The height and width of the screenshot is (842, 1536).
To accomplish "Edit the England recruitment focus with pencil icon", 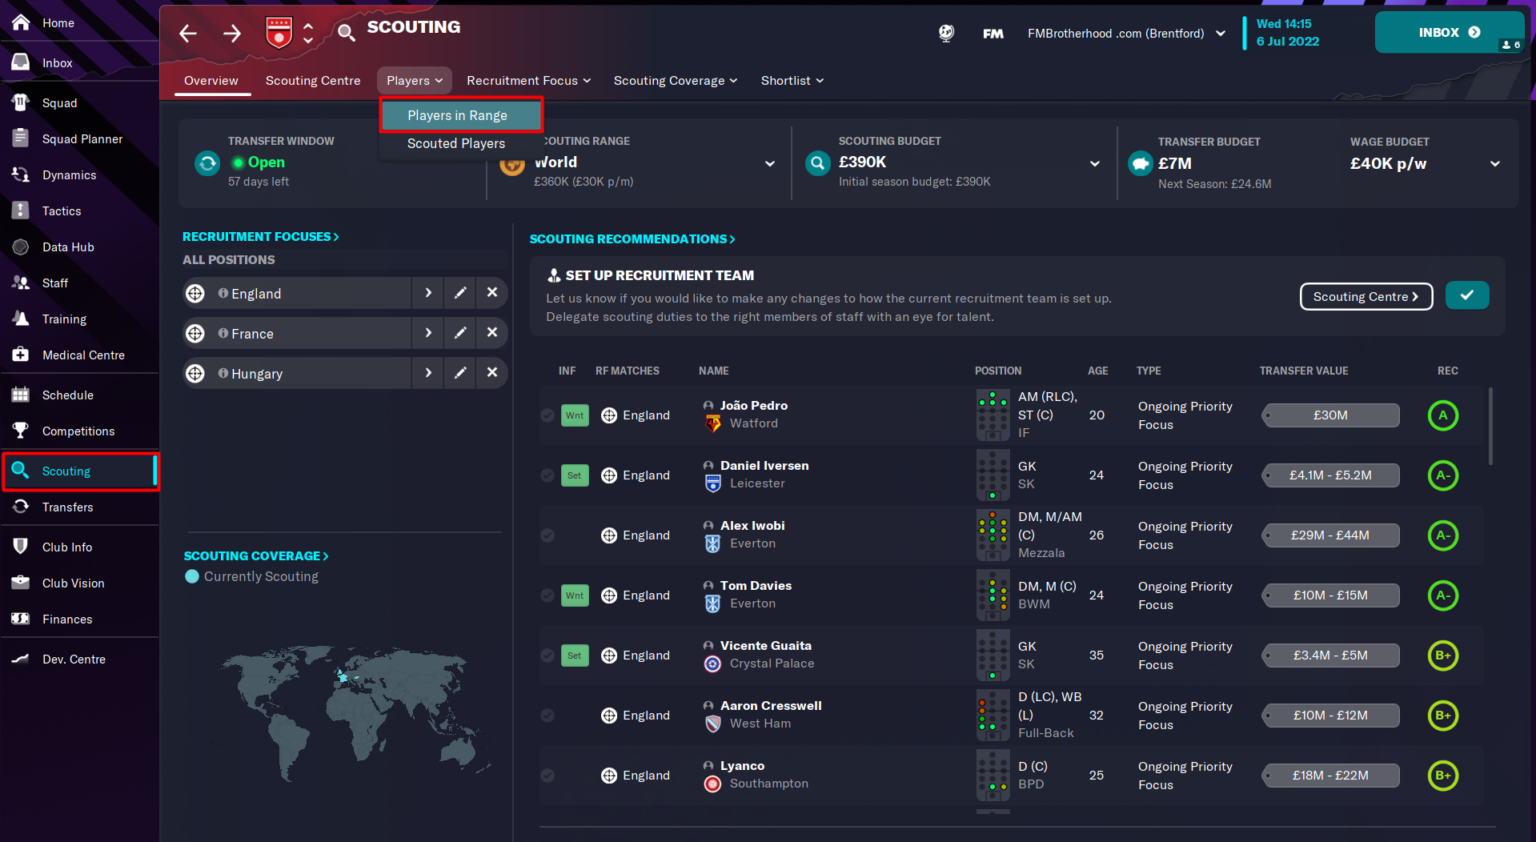I will pyautogui.click(x=459, y=292).
